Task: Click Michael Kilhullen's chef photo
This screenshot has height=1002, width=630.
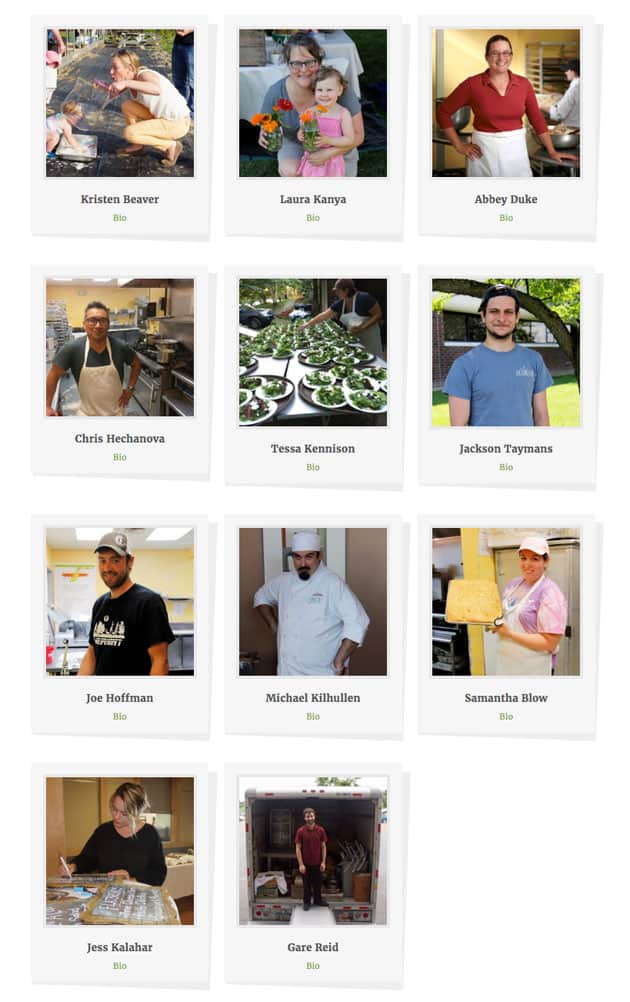Action: pyautogui.click(x=312, y=601)
